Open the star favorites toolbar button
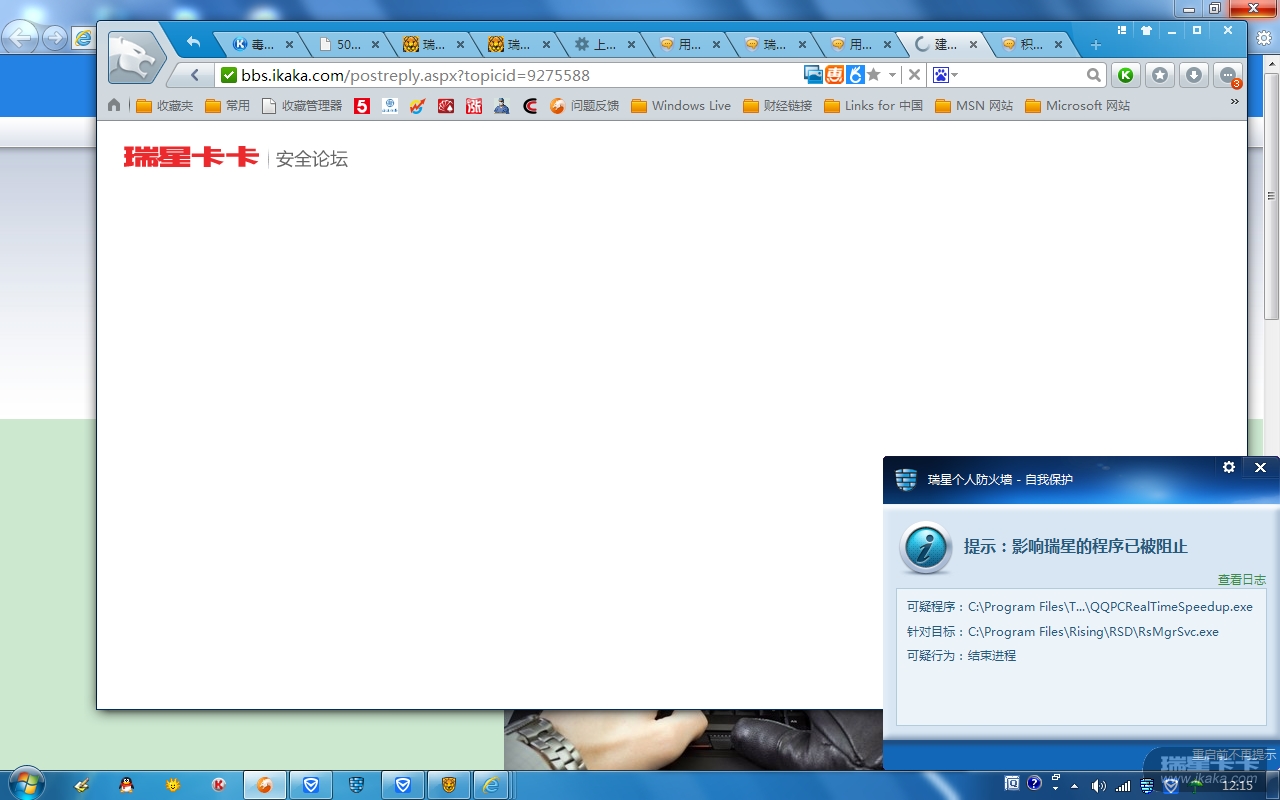Screen dimensions: 1280x800 pos(1160,75)
